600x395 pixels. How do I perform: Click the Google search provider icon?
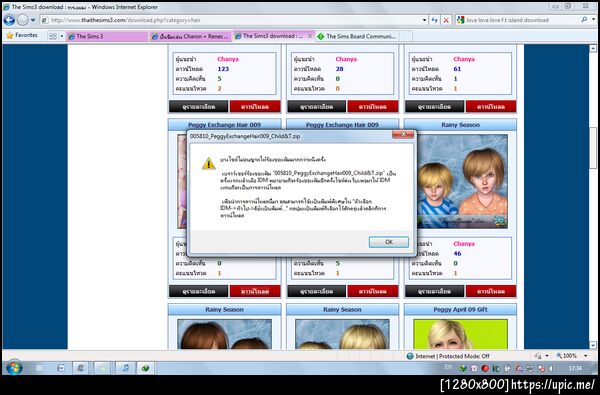[x=461, y=20]
